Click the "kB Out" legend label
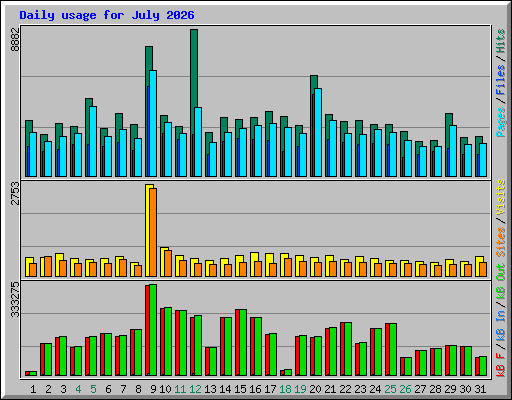 [501, 281]
